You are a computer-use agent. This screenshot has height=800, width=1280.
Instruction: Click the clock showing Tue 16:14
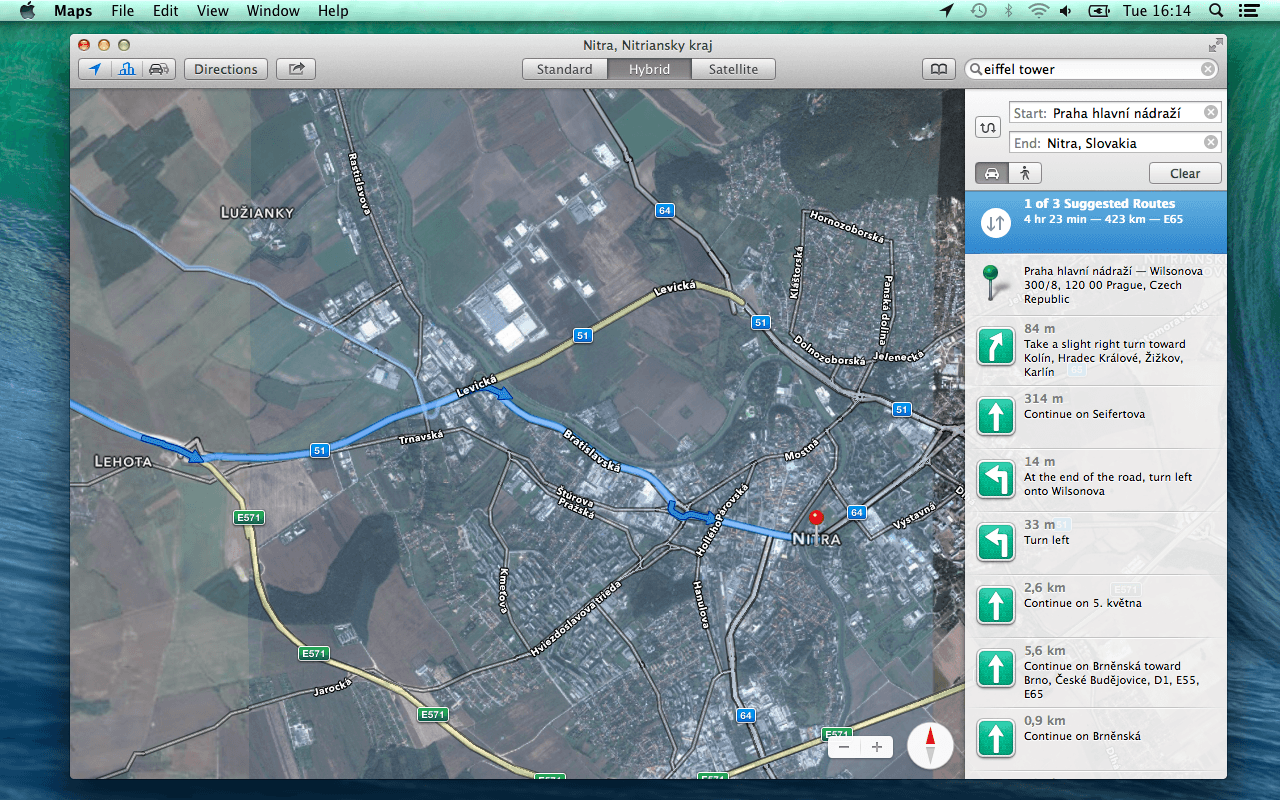(1157, 11)
